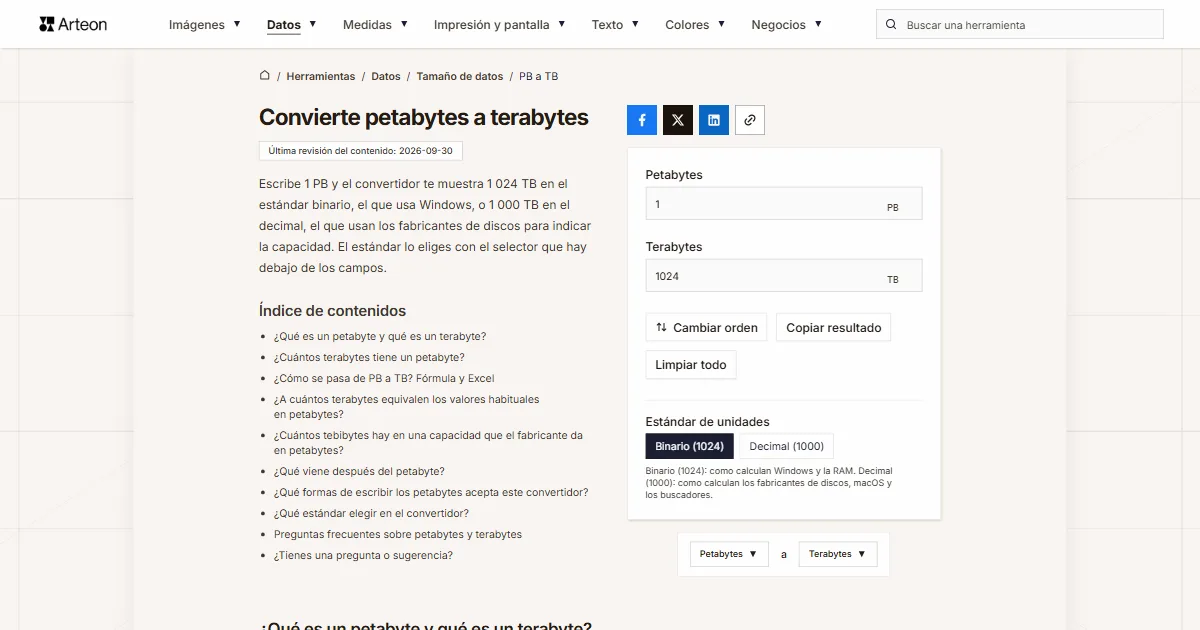Jump to ¿Cuántos tebibytes hay section
Screen dimensions: 1200x630
(x=428, y=442)
